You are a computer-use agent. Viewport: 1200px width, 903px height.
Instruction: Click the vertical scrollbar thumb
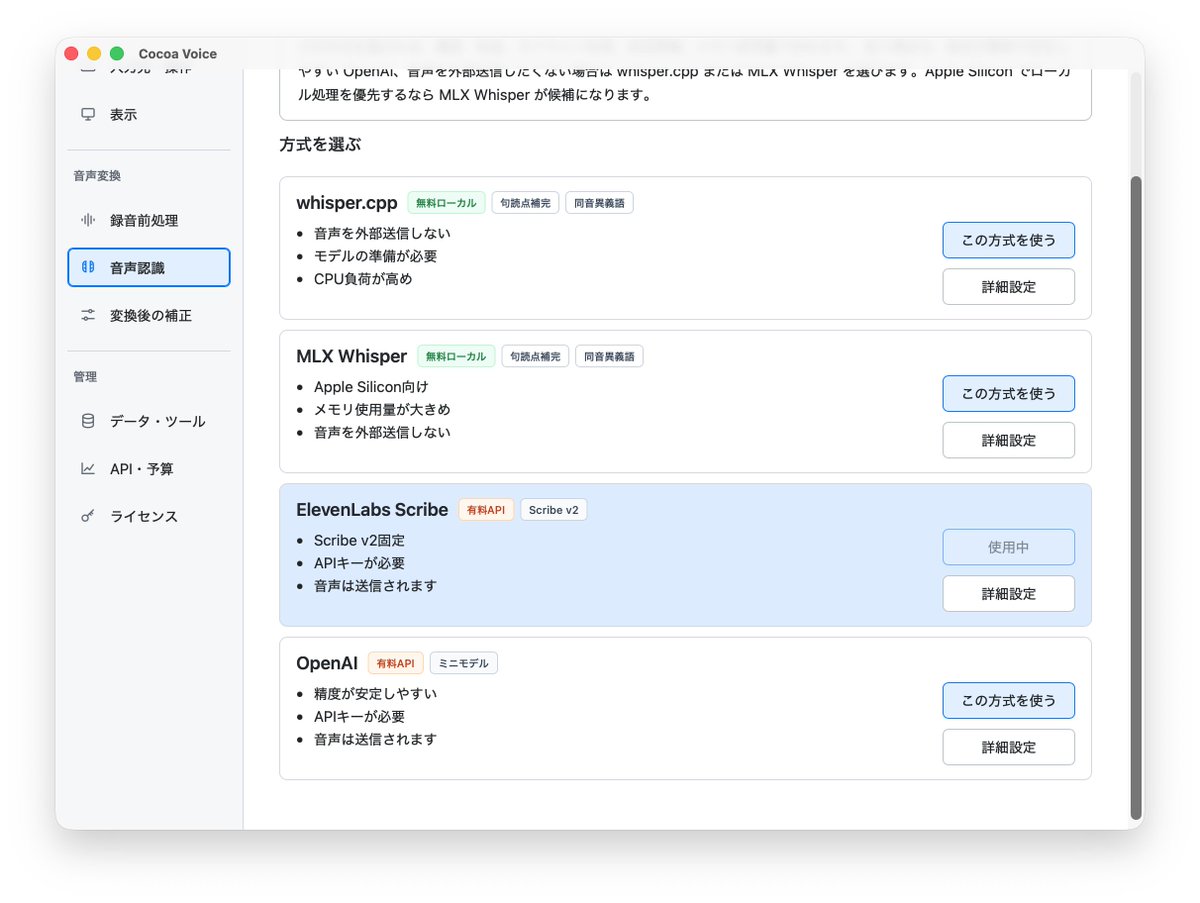point(1135,497)
